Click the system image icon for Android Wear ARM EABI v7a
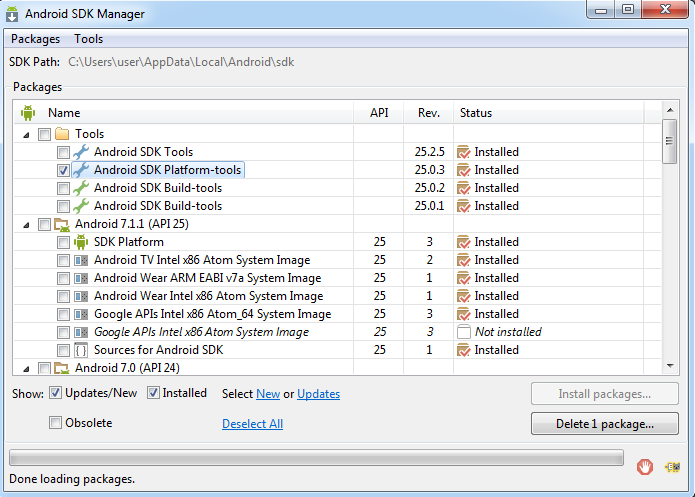 (81, 278)
